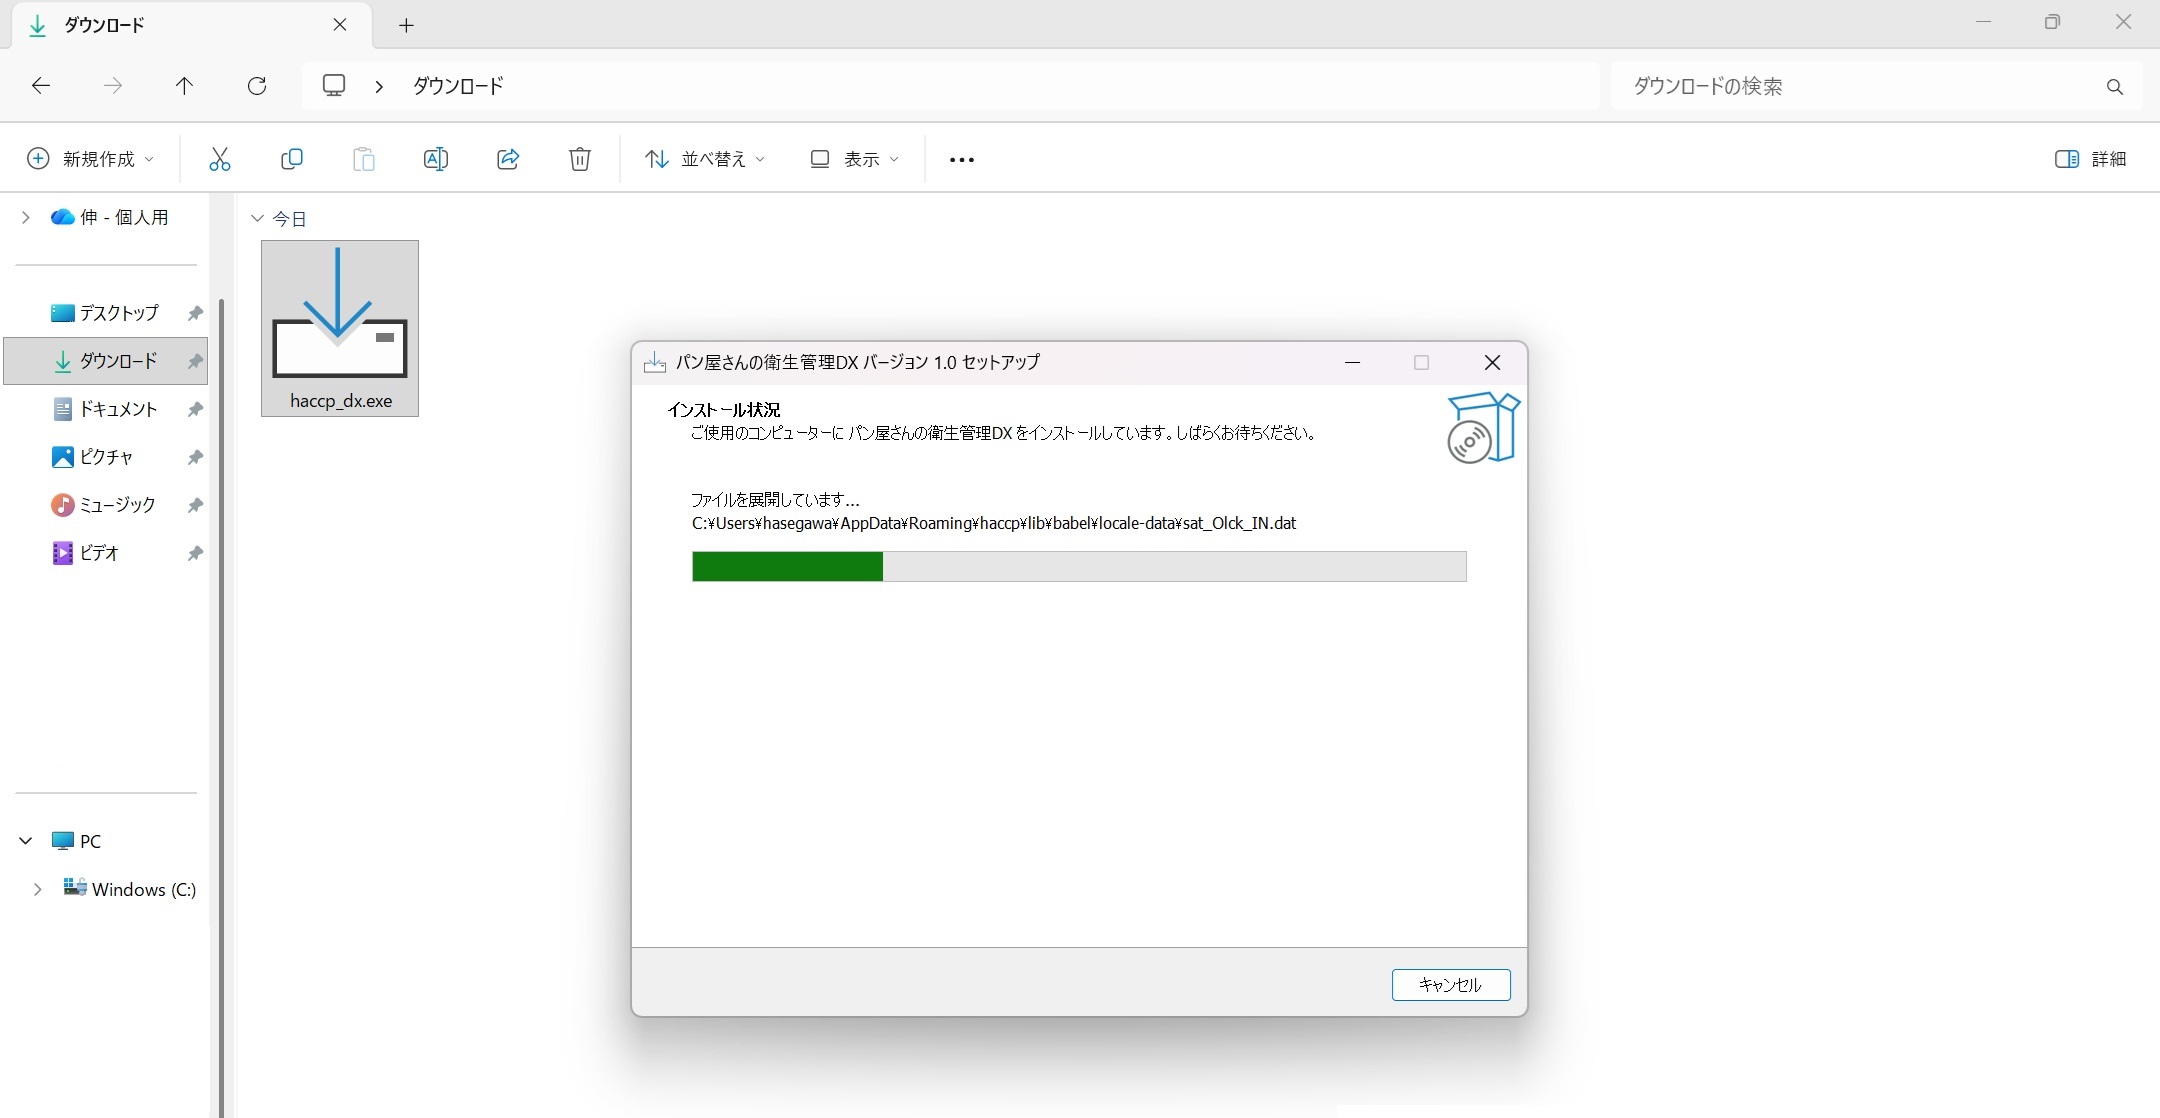Expand the Windows (C:) tree node
Screen dimensions: 2160x1118
[37, 889]
